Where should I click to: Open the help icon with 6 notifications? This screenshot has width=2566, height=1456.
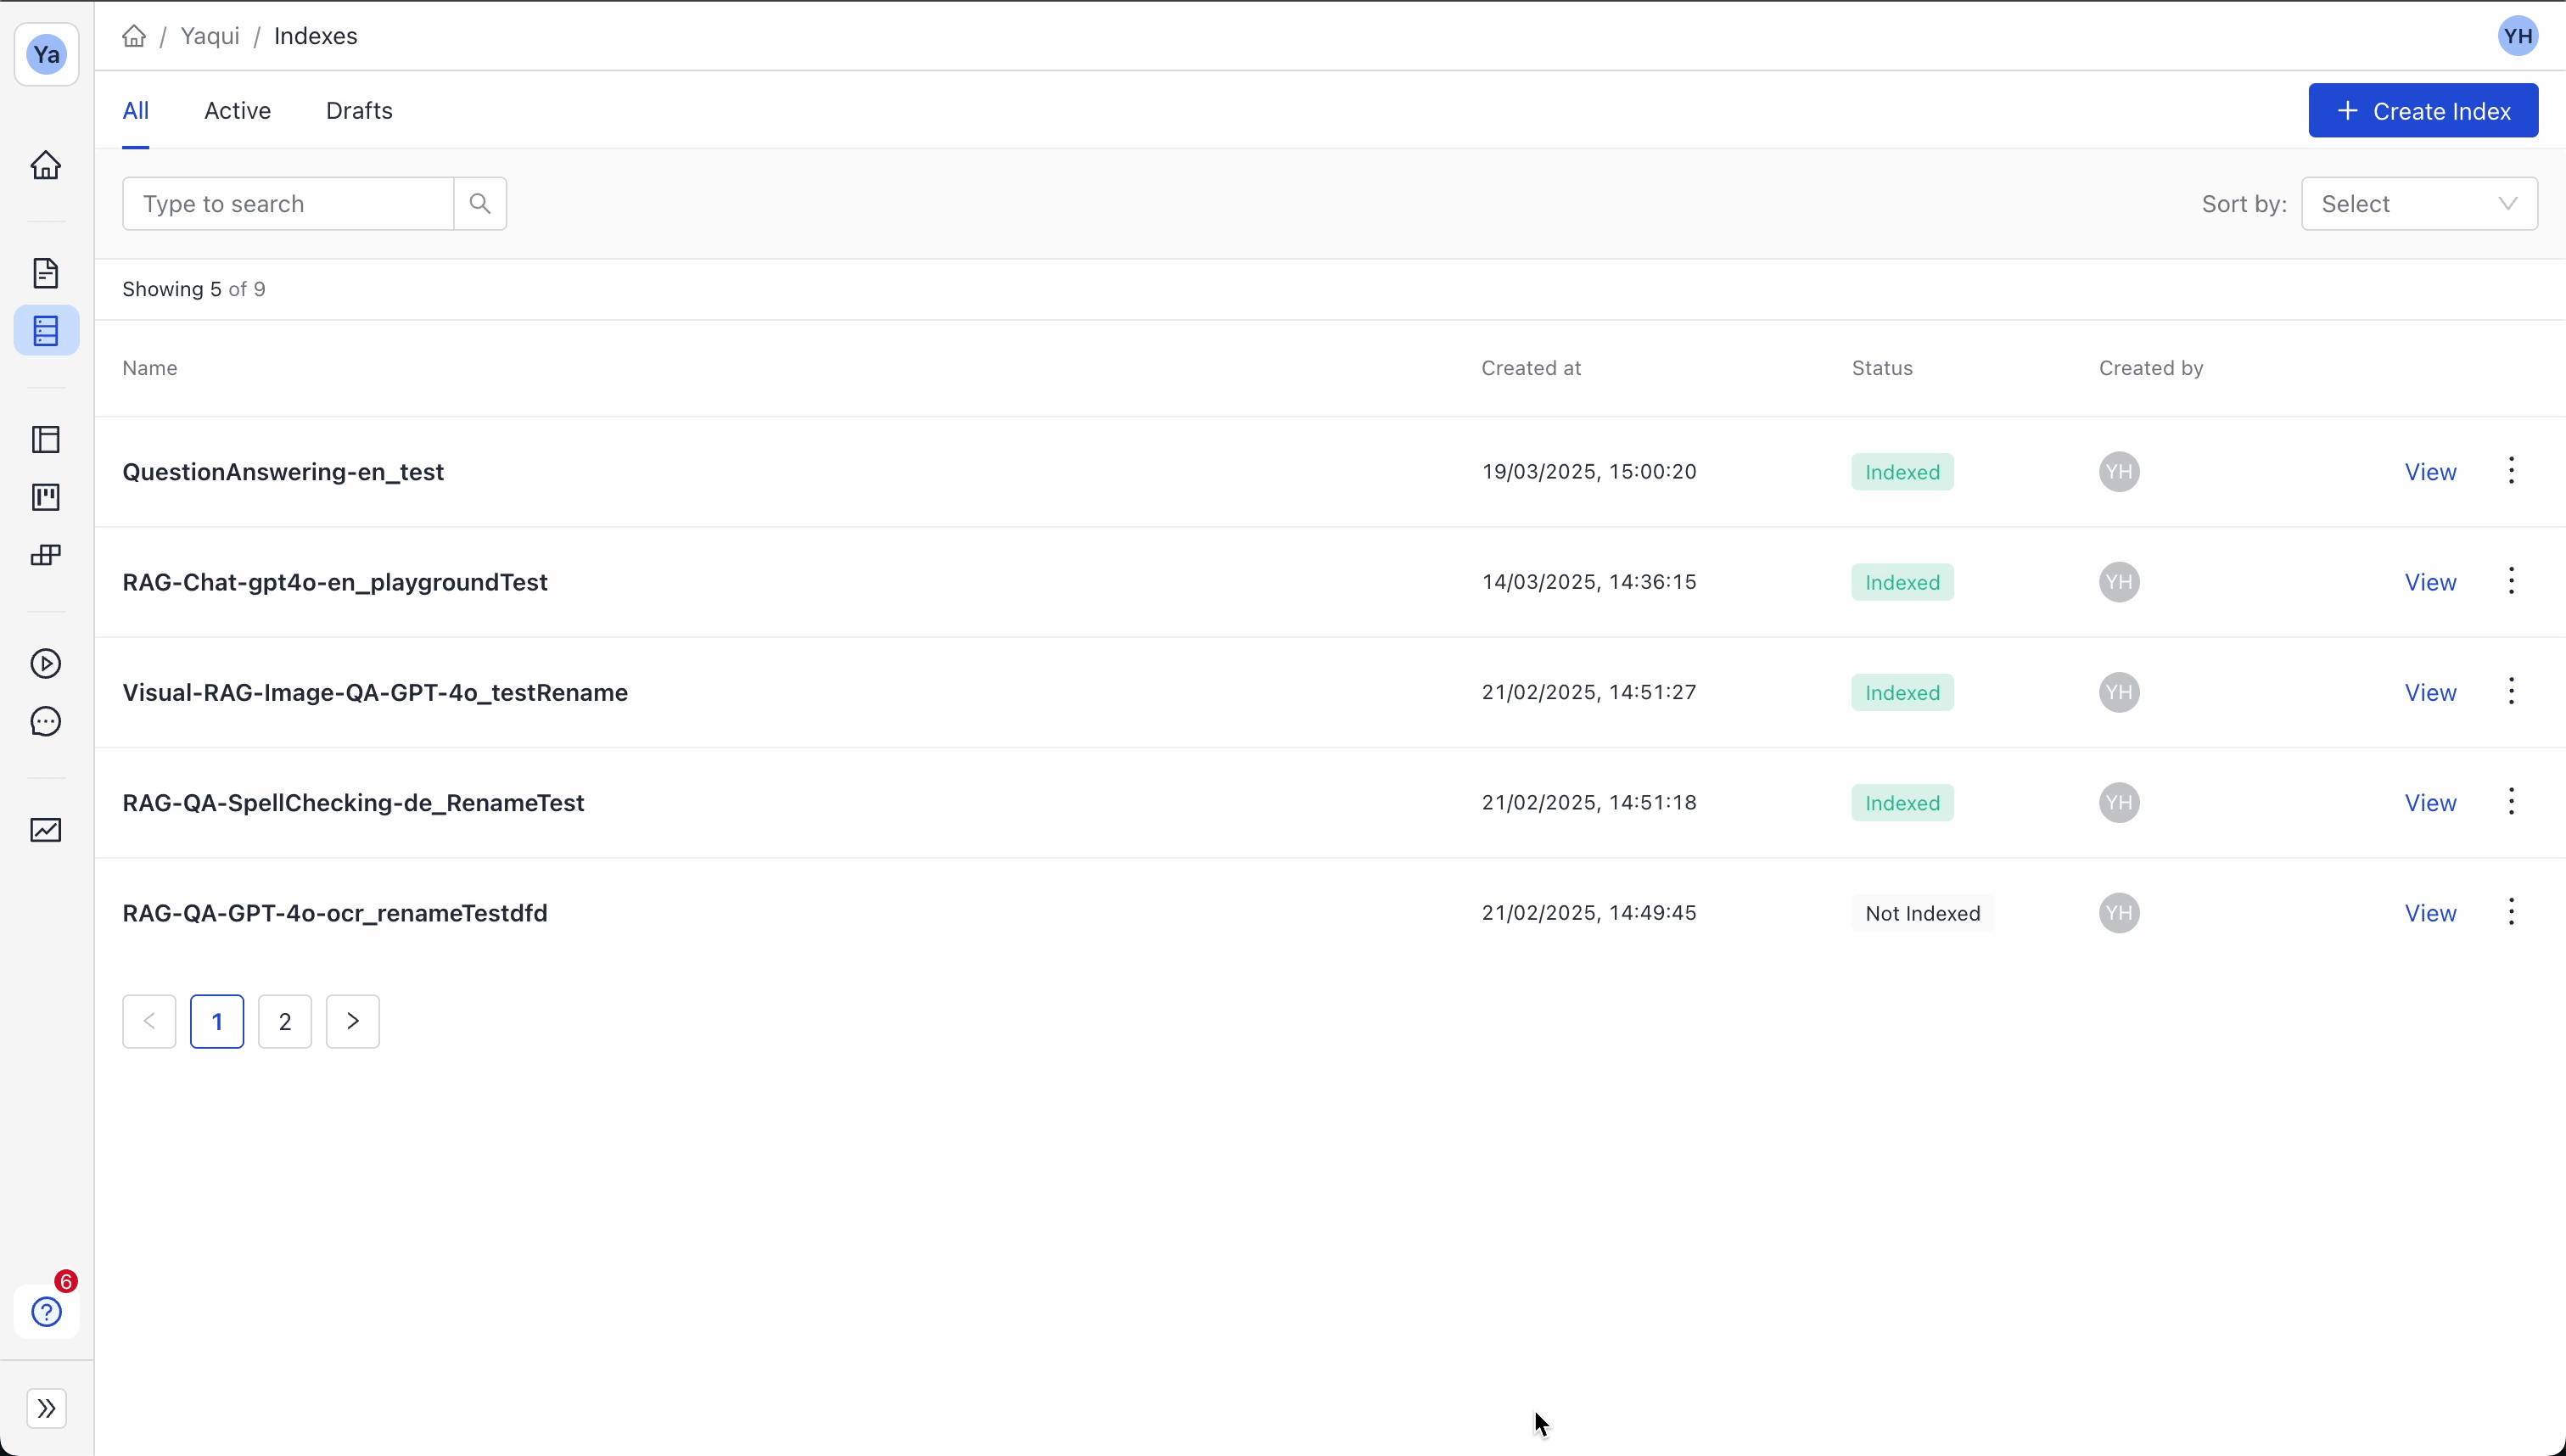pos(46,1311)
